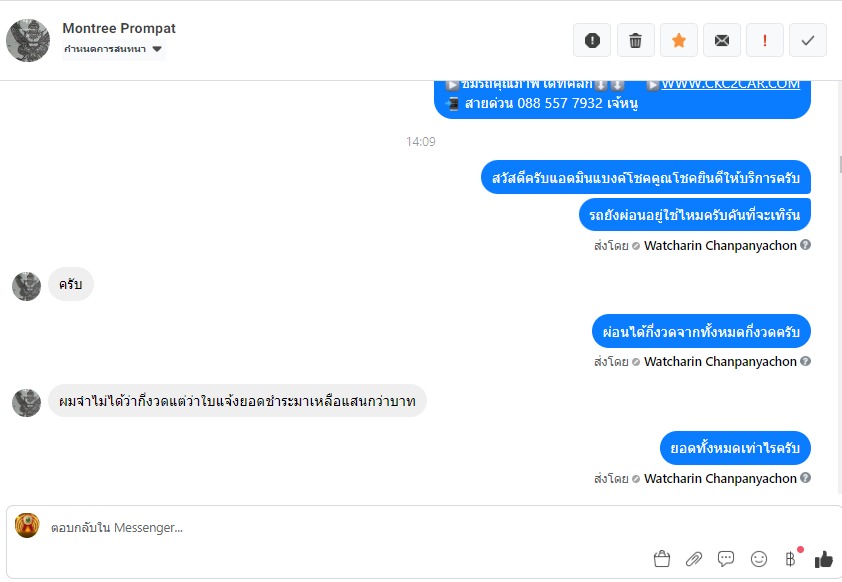Delete conversation using the trash icon
Screen dimensions: 842x582
635,40
